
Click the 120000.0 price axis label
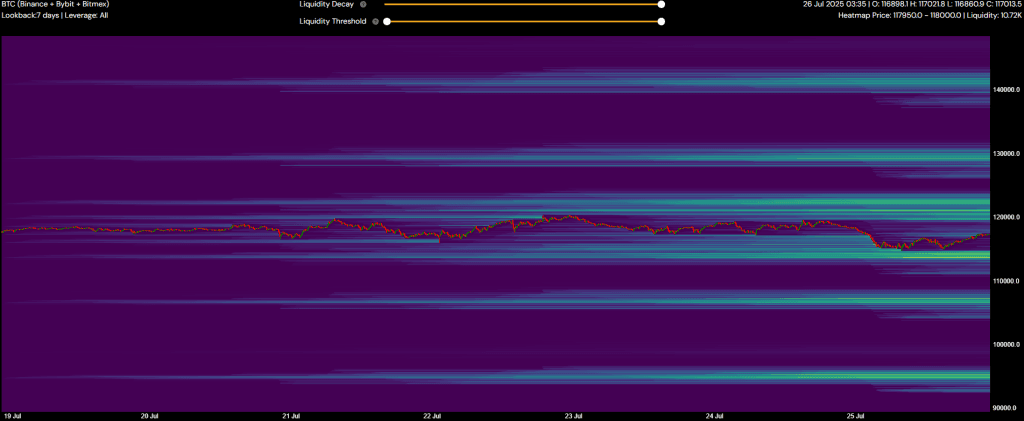[1006, 217]
